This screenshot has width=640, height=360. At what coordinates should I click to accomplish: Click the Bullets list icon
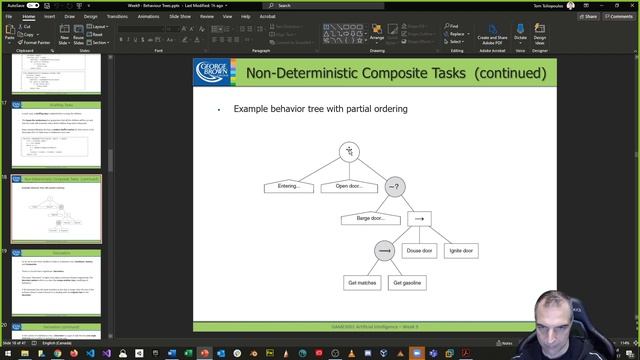click(x=215, y=29)
